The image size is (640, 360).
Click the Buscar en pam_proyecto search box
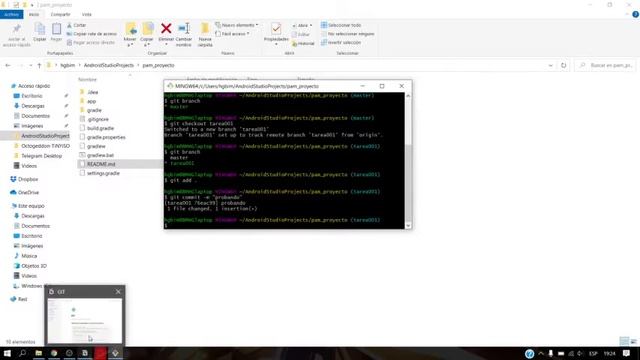tap(605, 65)
